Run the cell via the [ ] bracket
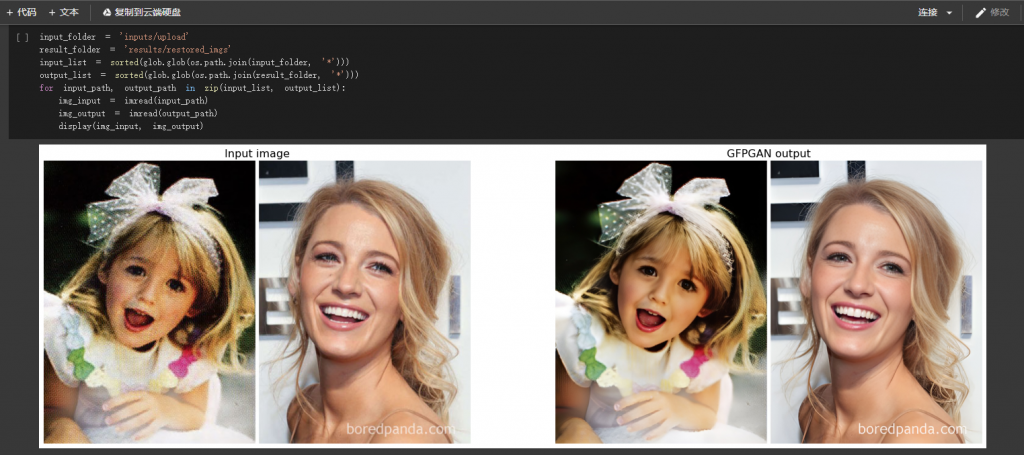This screenshot has height=455, width=1024. [x=22, y=38]
